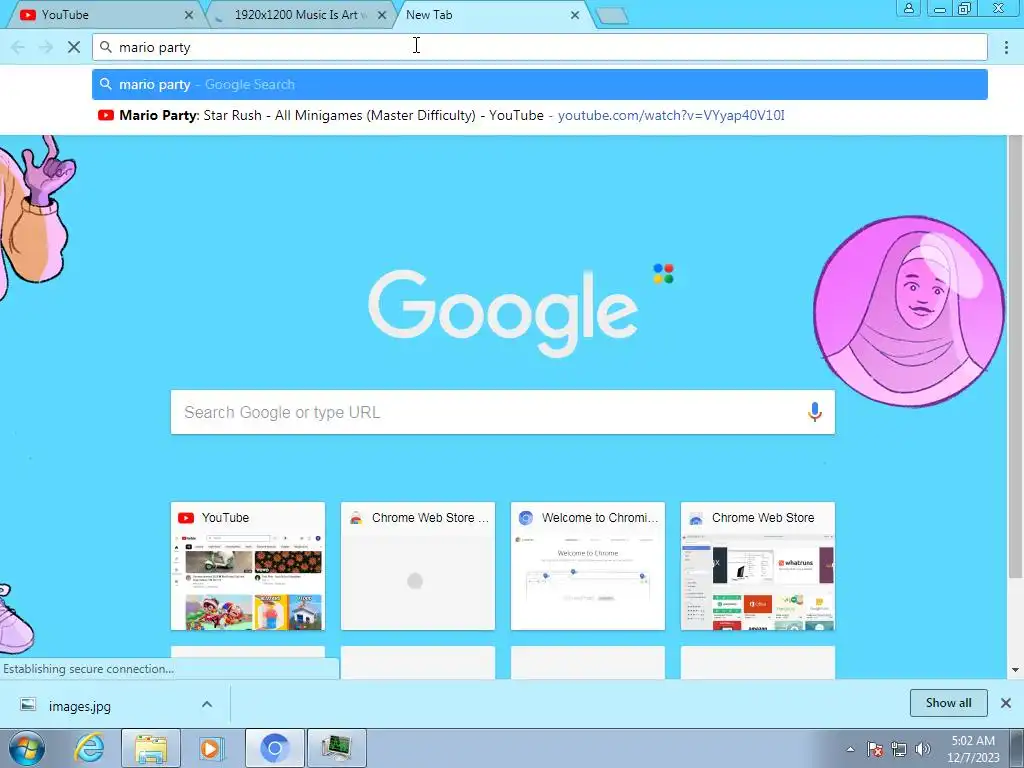Open Windows Media Player from taskbar
This screenshot has width=1024, height=768.
pyautogui.click(x=210, y=748)
